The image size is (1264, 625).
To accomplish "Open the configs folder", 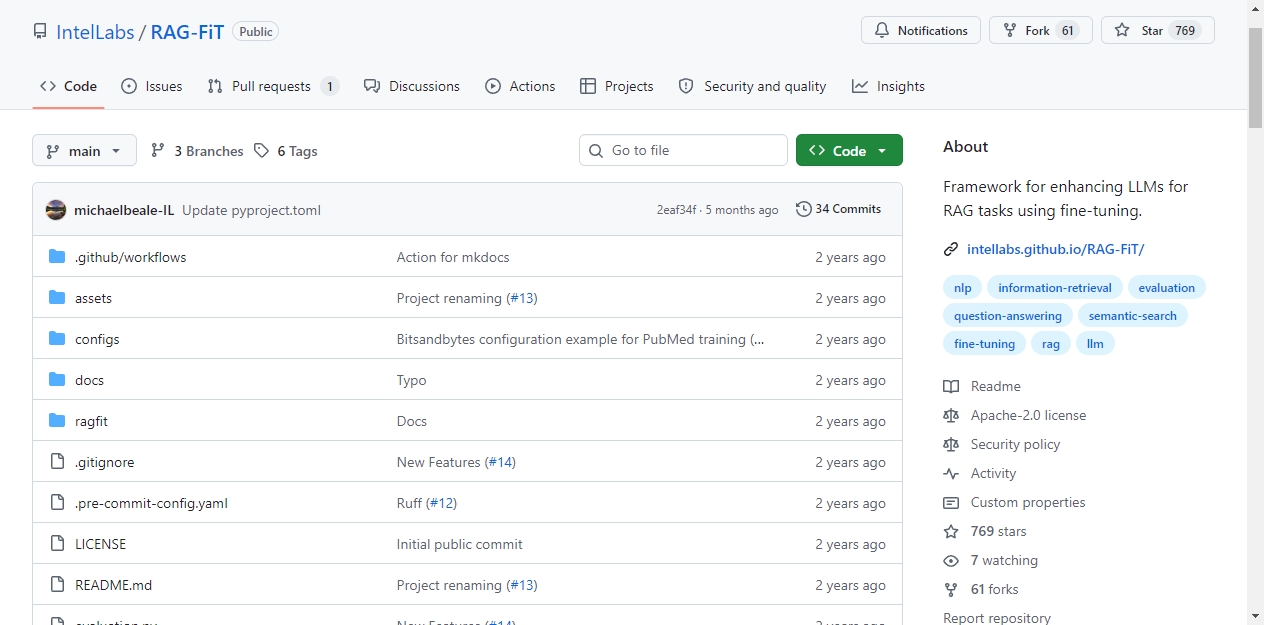I will 97,339.
